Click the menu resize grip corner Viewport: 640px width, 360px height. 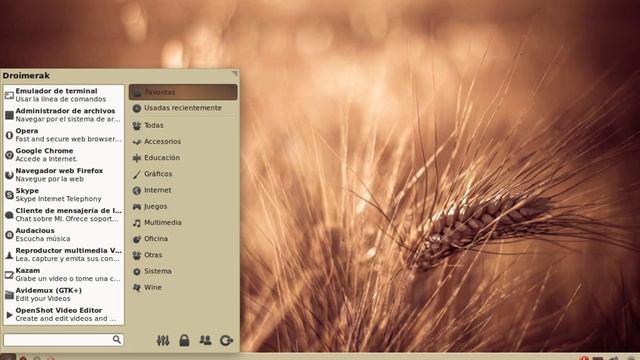[x=235, y=73]
